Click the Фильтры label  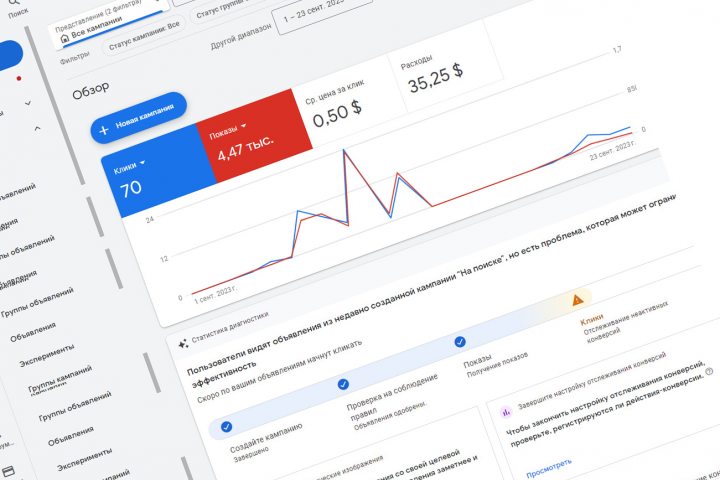click(74, 57)
